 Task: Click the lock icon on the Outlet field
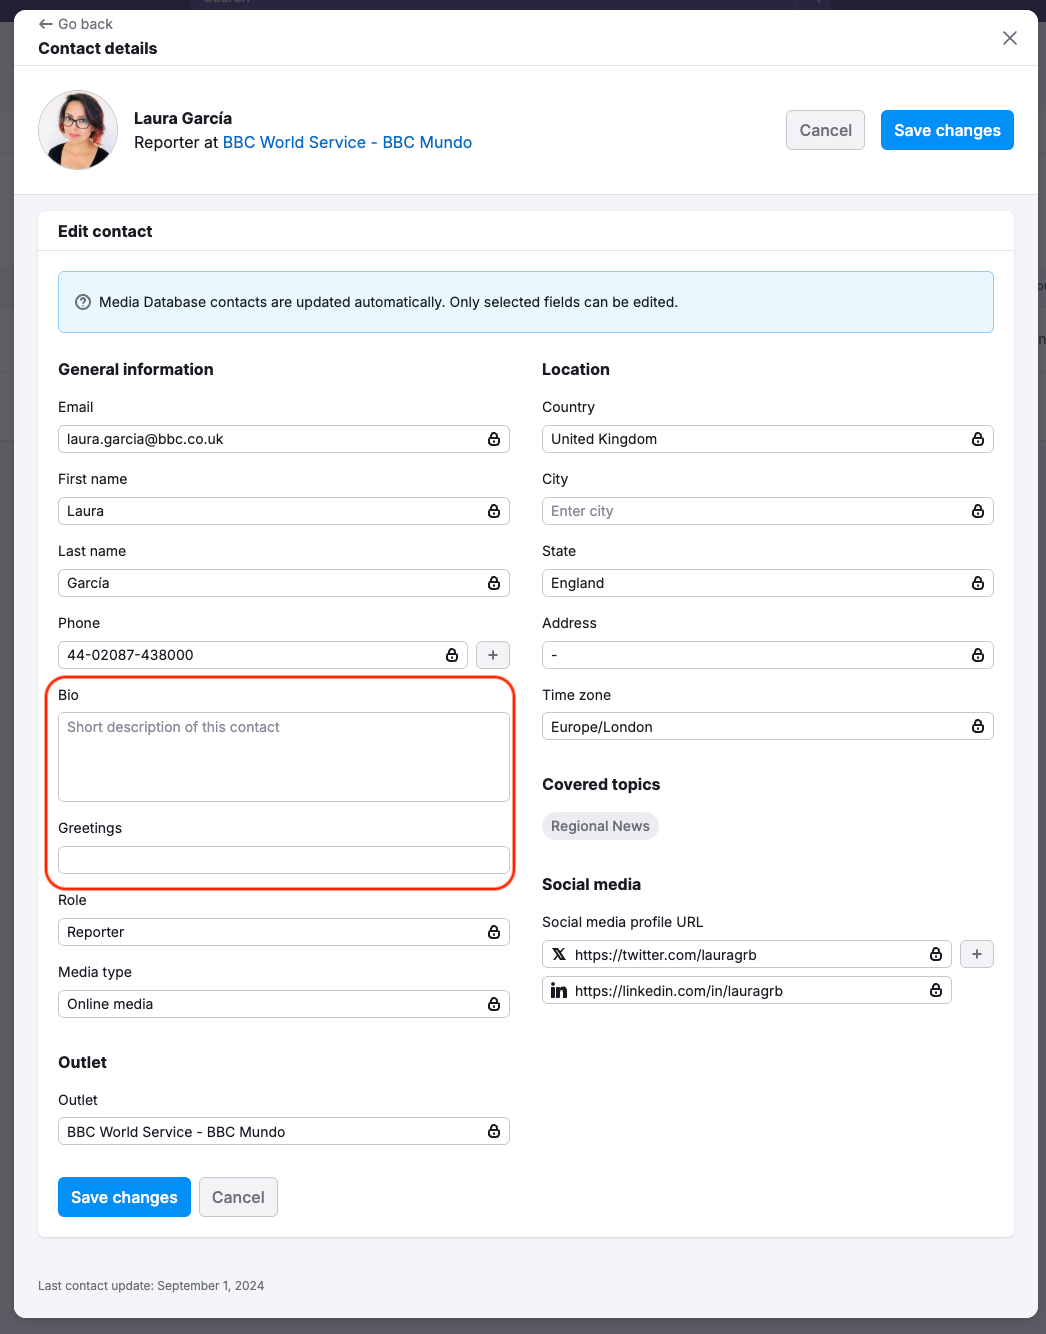[x=493, y=1131]
